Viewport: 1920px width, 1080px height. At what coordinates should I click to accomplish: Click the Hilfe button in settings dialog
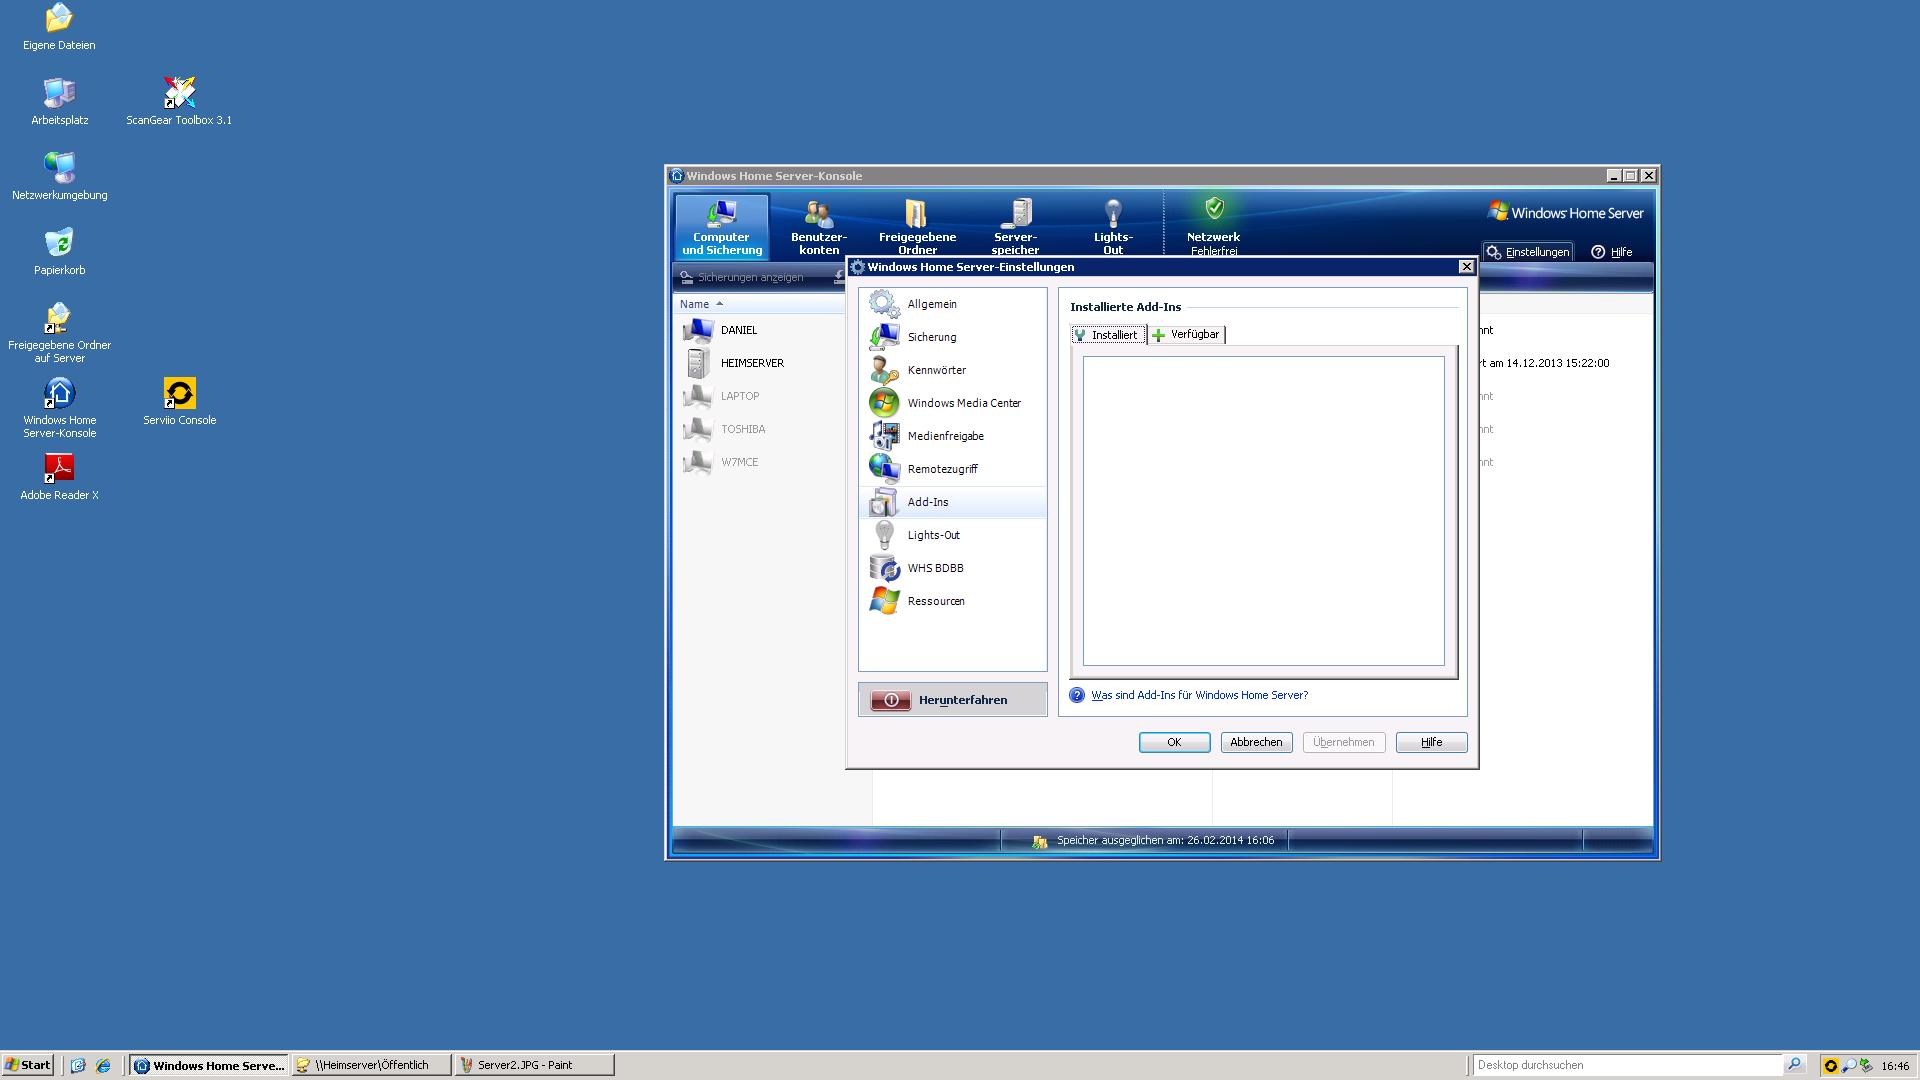(1431, 742)
